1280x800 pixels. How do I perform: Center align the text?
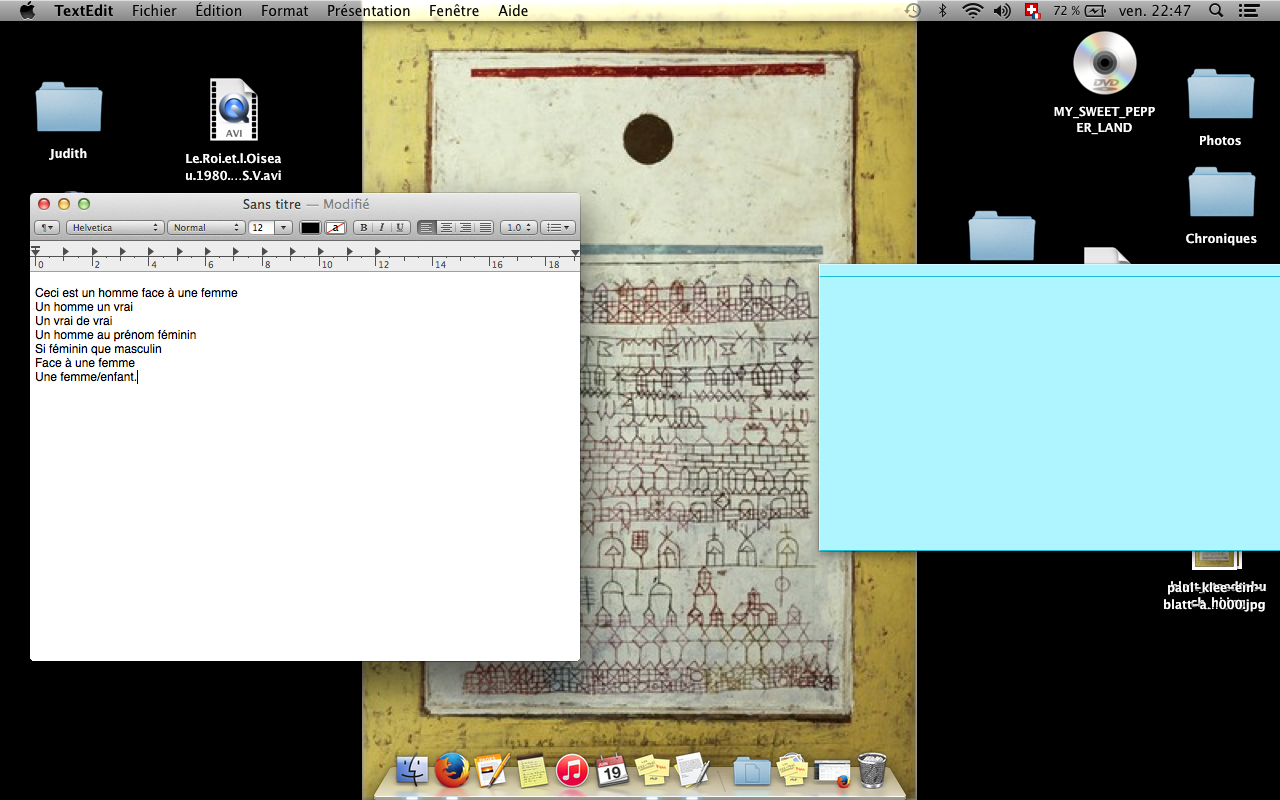[x=446, y=228]
